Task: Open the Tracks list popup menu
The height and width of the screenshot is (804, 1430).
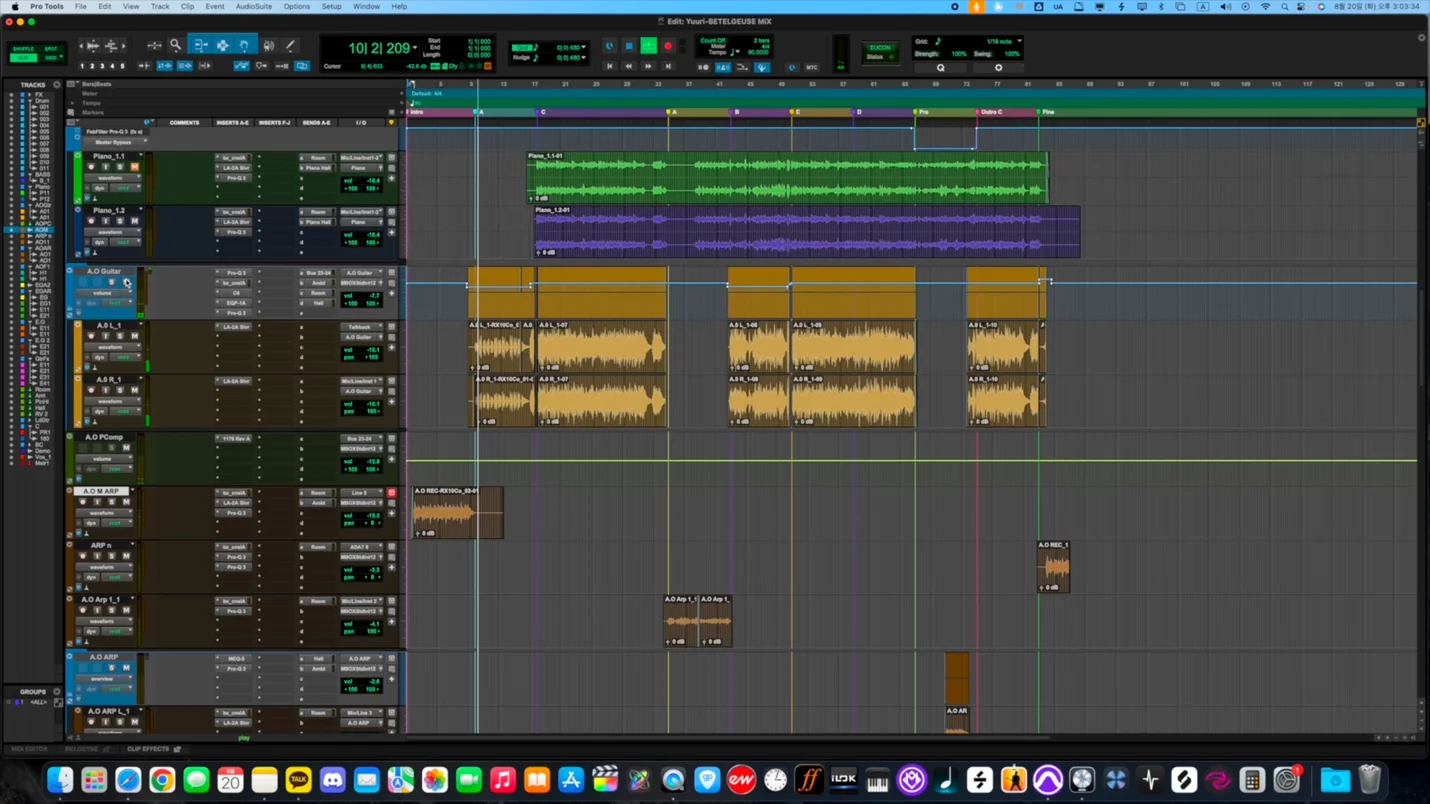Action: 56,85
